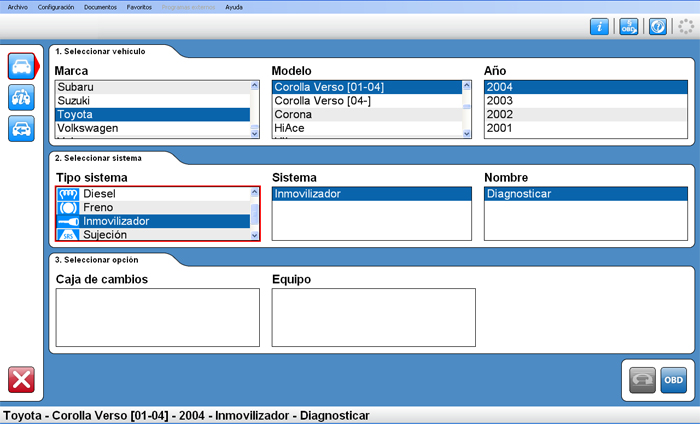The image size is (700, 424).
Task: Select Subaru in the Marca list
Action: (152, 87)
